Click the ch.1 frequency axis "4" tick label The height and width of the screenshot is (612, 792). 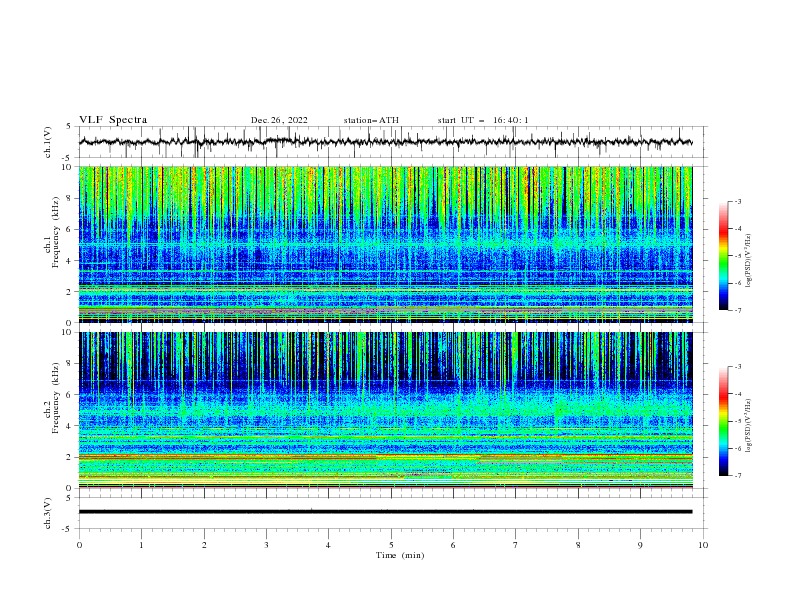click(x=70, y=261)
